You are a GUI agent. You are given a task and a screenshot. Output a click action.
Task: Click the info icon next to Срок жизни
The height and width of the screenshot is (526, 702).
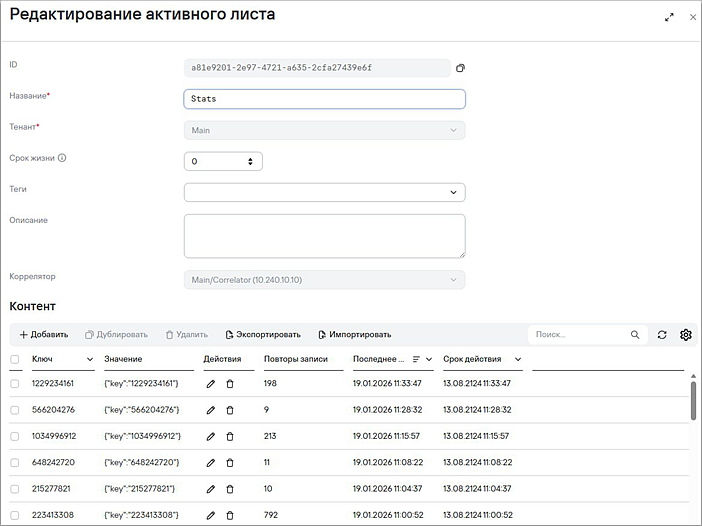[x=62, y=158]
